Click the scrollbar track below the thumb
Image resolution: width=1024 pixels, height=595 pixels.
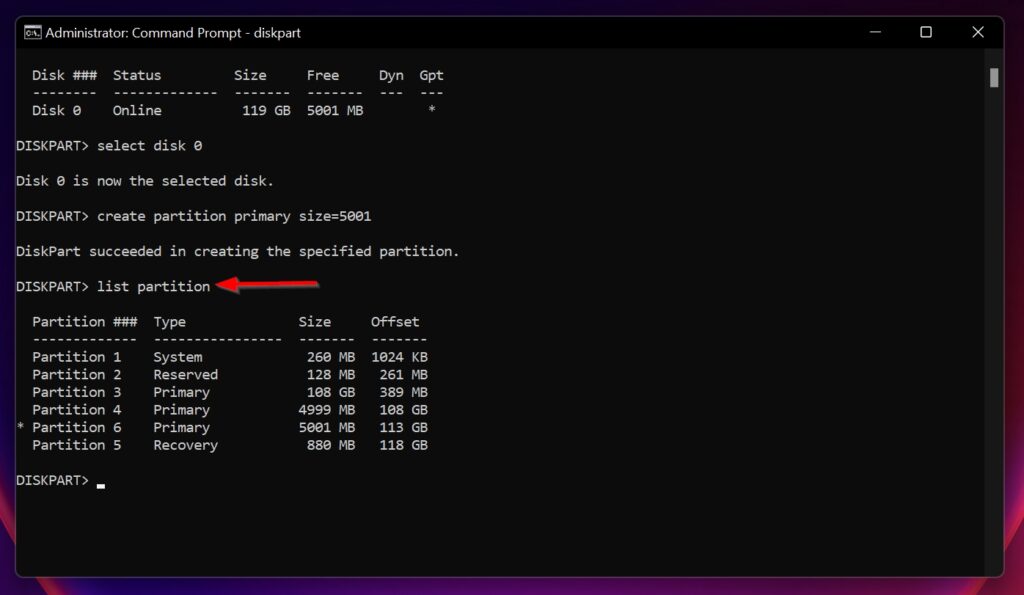click(x=993, y=300)
